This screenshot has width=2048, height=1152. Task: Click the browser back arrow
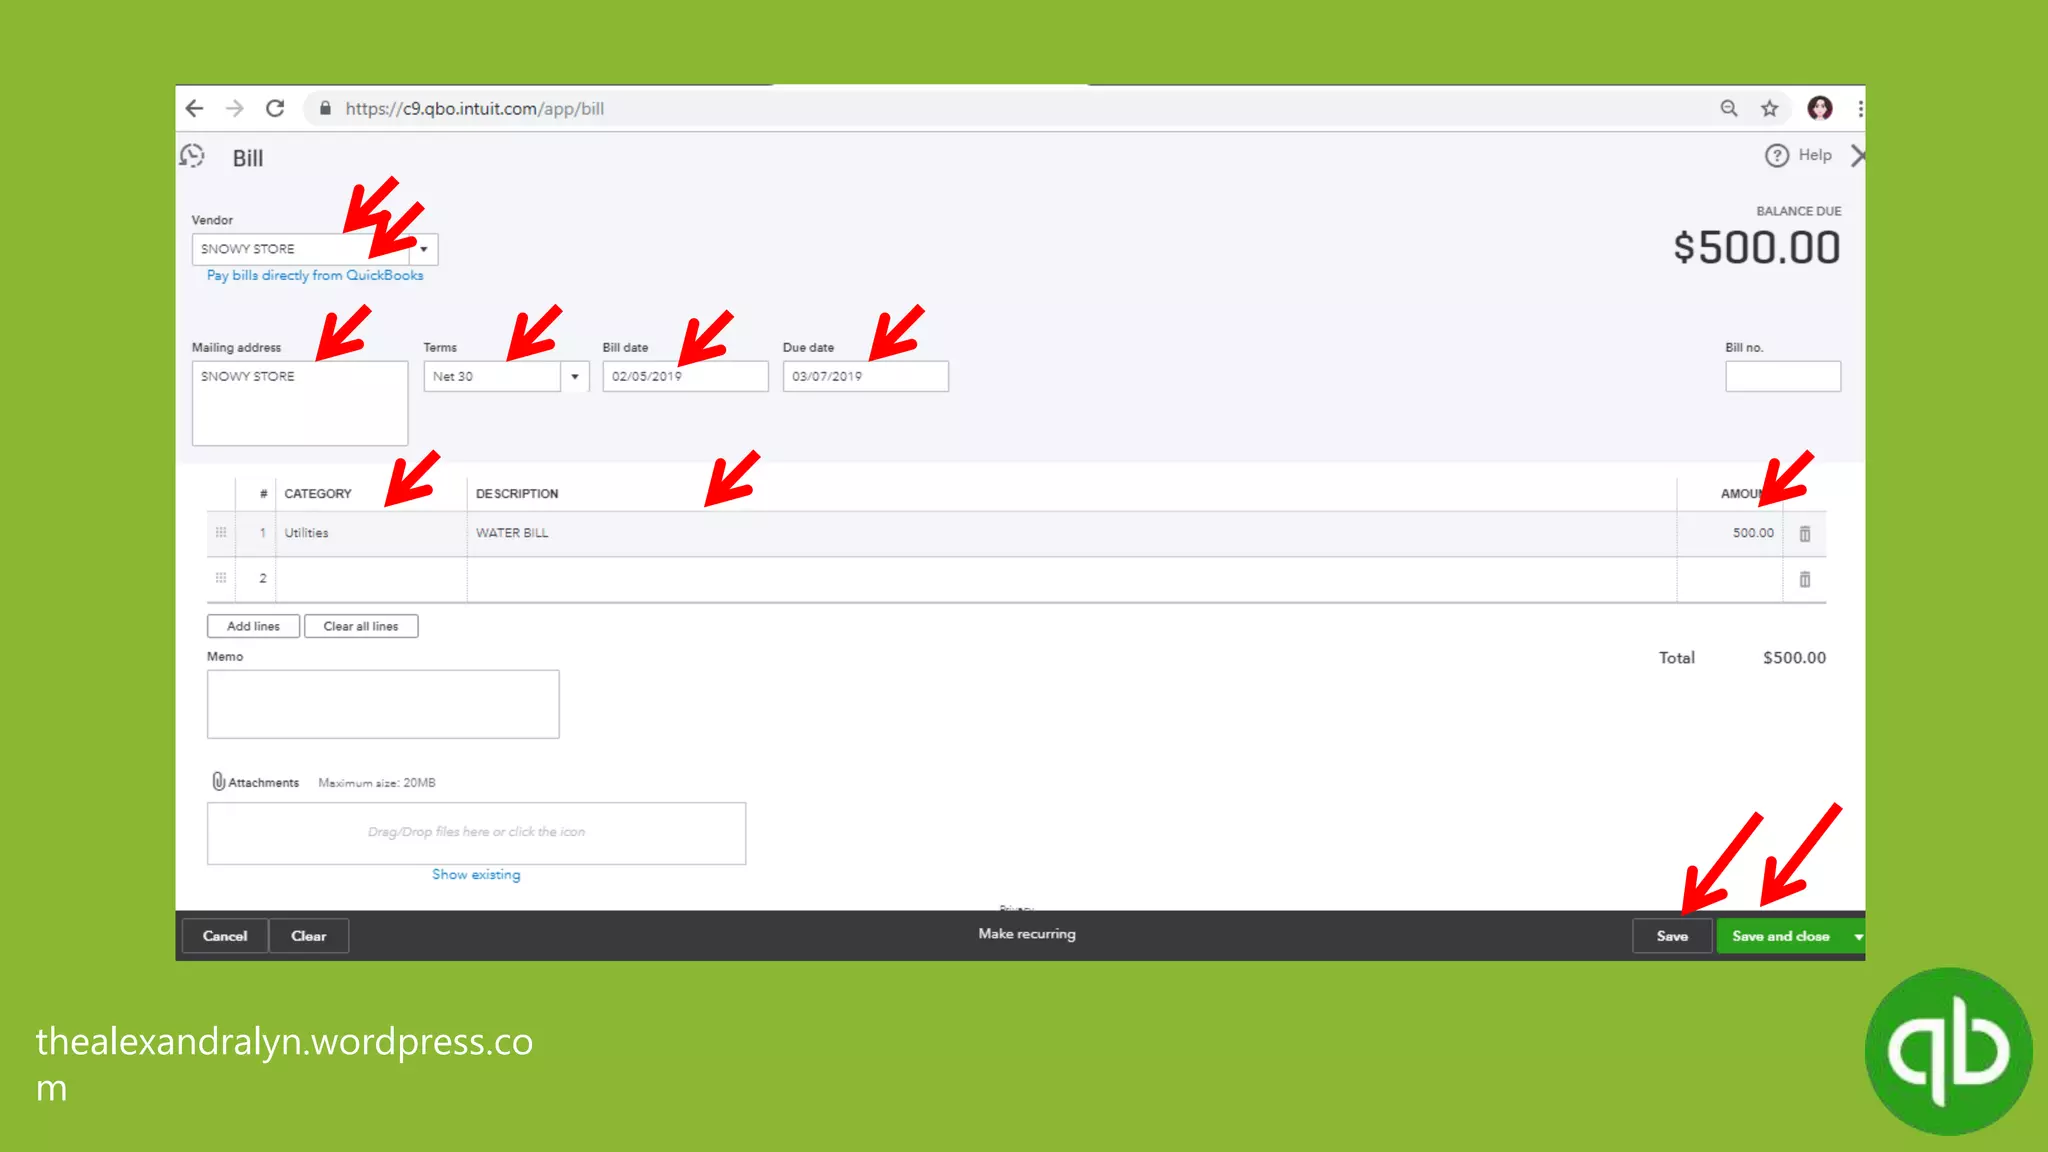coord(195,108)
